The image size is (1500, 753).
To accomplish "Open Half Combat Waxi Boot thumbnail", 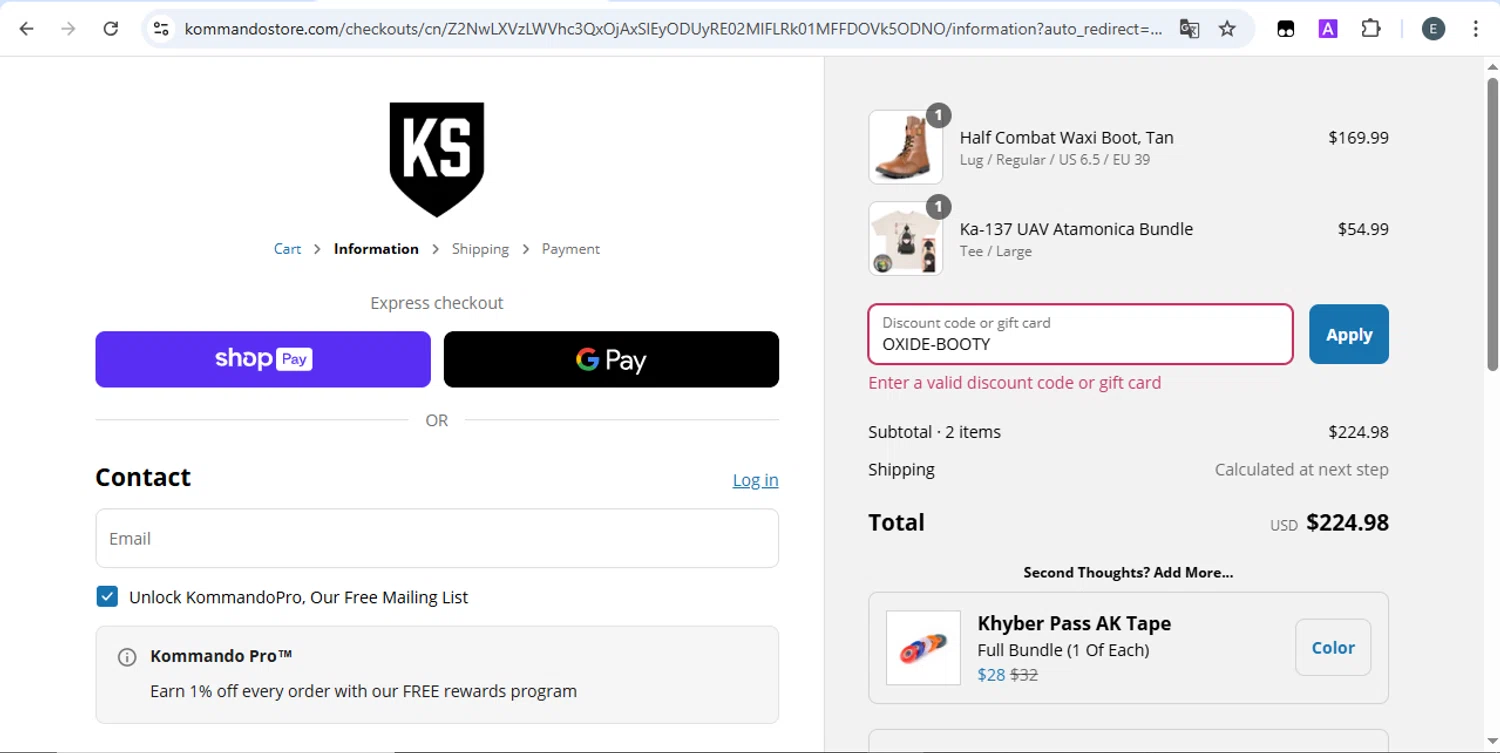I will [905, 147].
